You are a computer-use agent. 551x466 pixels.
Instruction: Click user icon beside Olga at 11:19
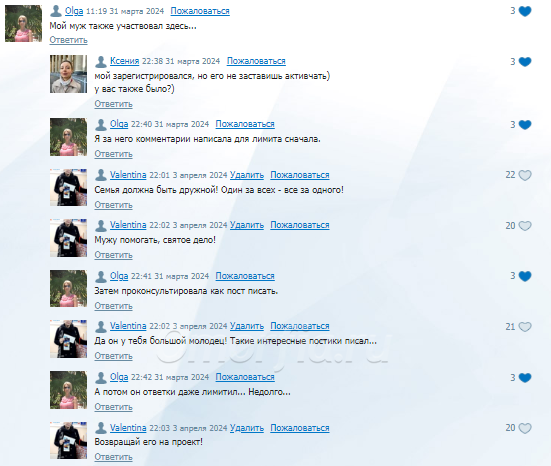click(56, 11)
